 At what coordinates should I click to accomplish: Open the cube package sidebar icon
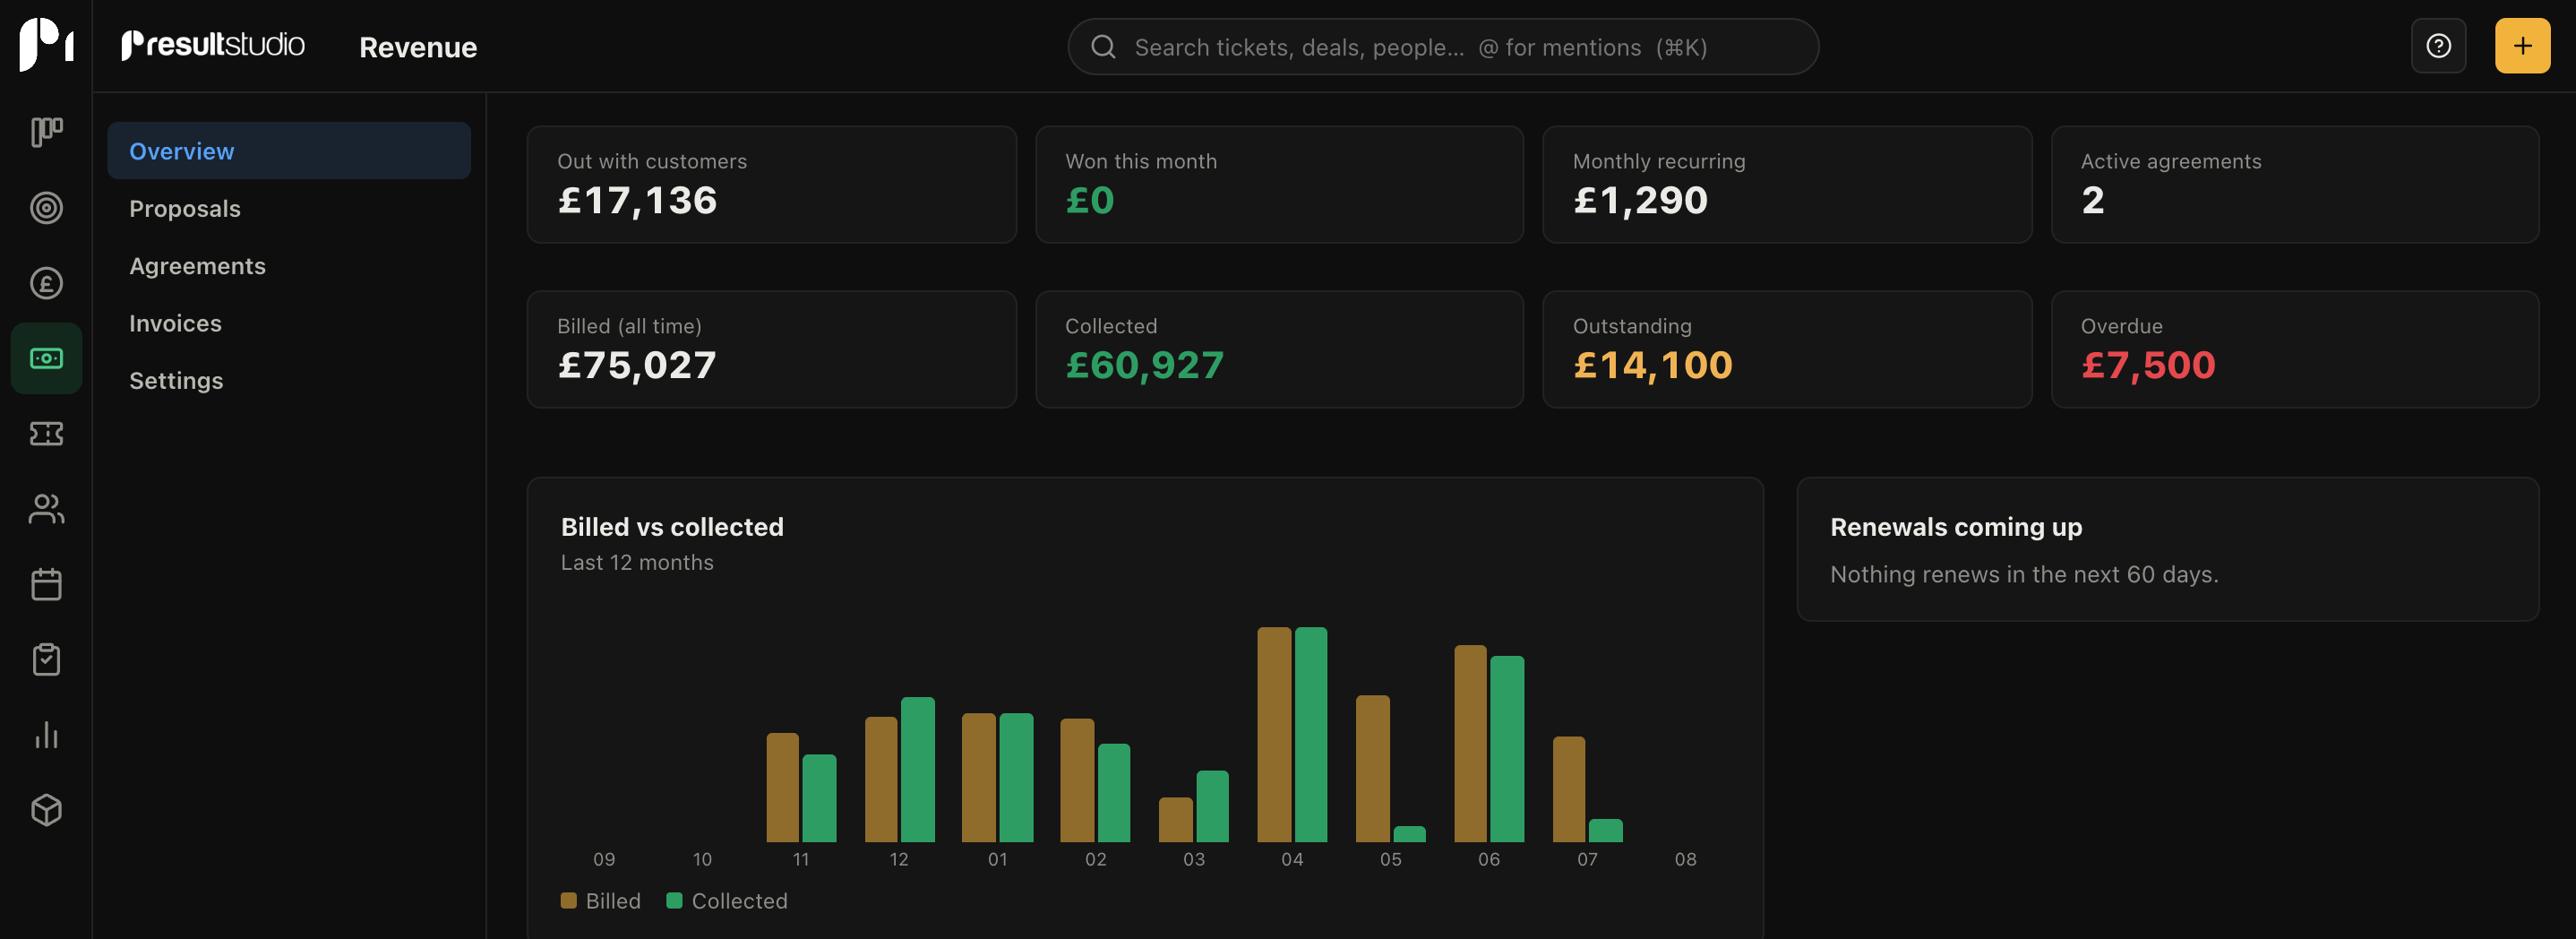(x=46, y=810)
